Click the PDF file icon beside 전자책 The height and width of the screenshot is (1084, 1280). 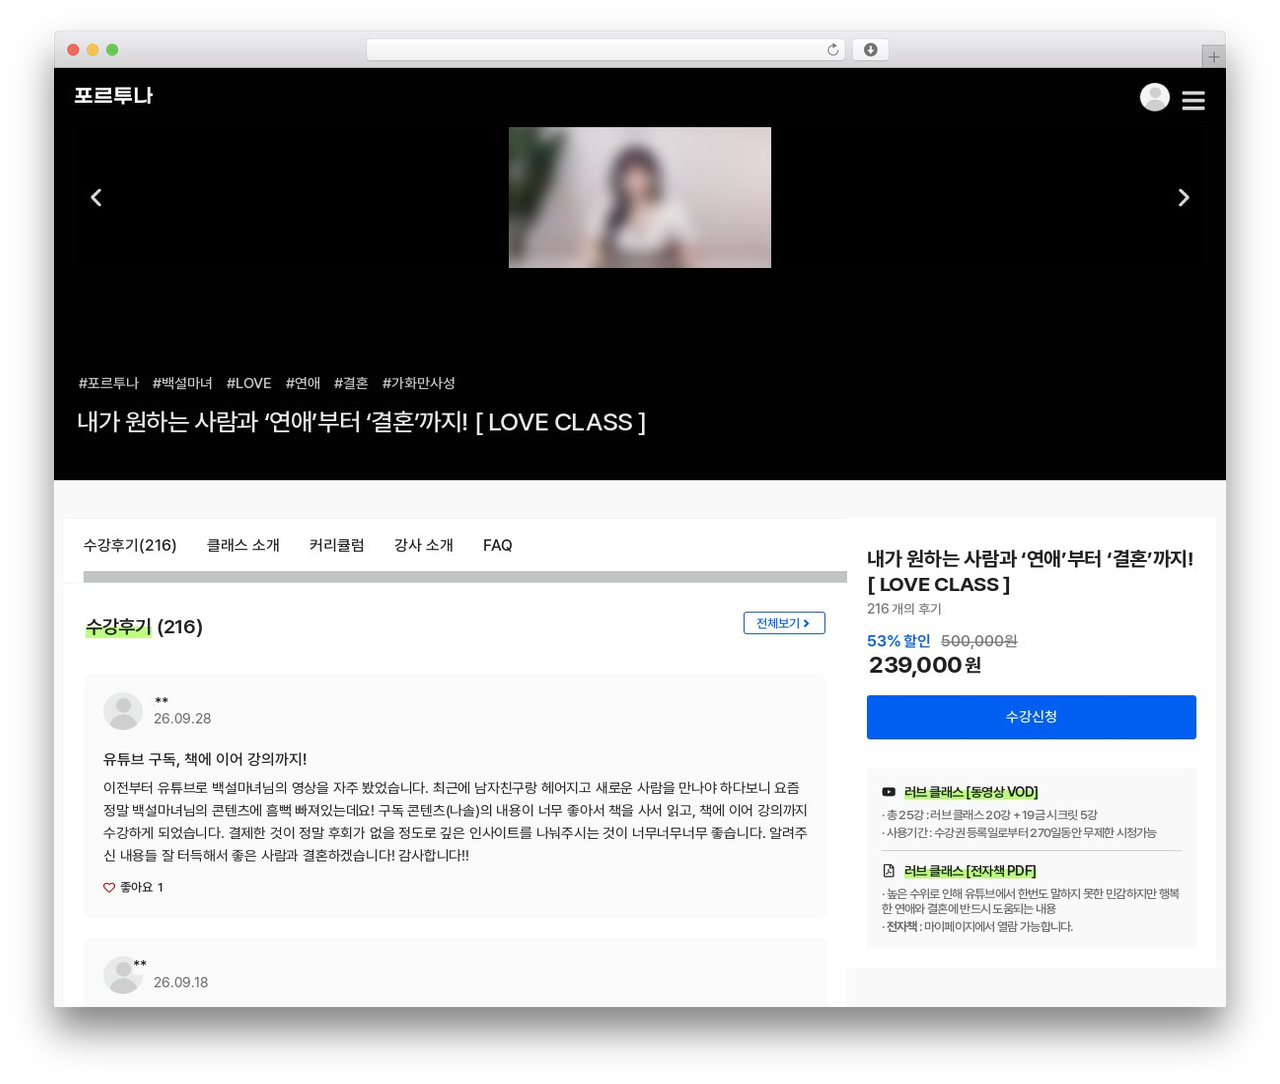pyautogui.click(x=888, y=871)
